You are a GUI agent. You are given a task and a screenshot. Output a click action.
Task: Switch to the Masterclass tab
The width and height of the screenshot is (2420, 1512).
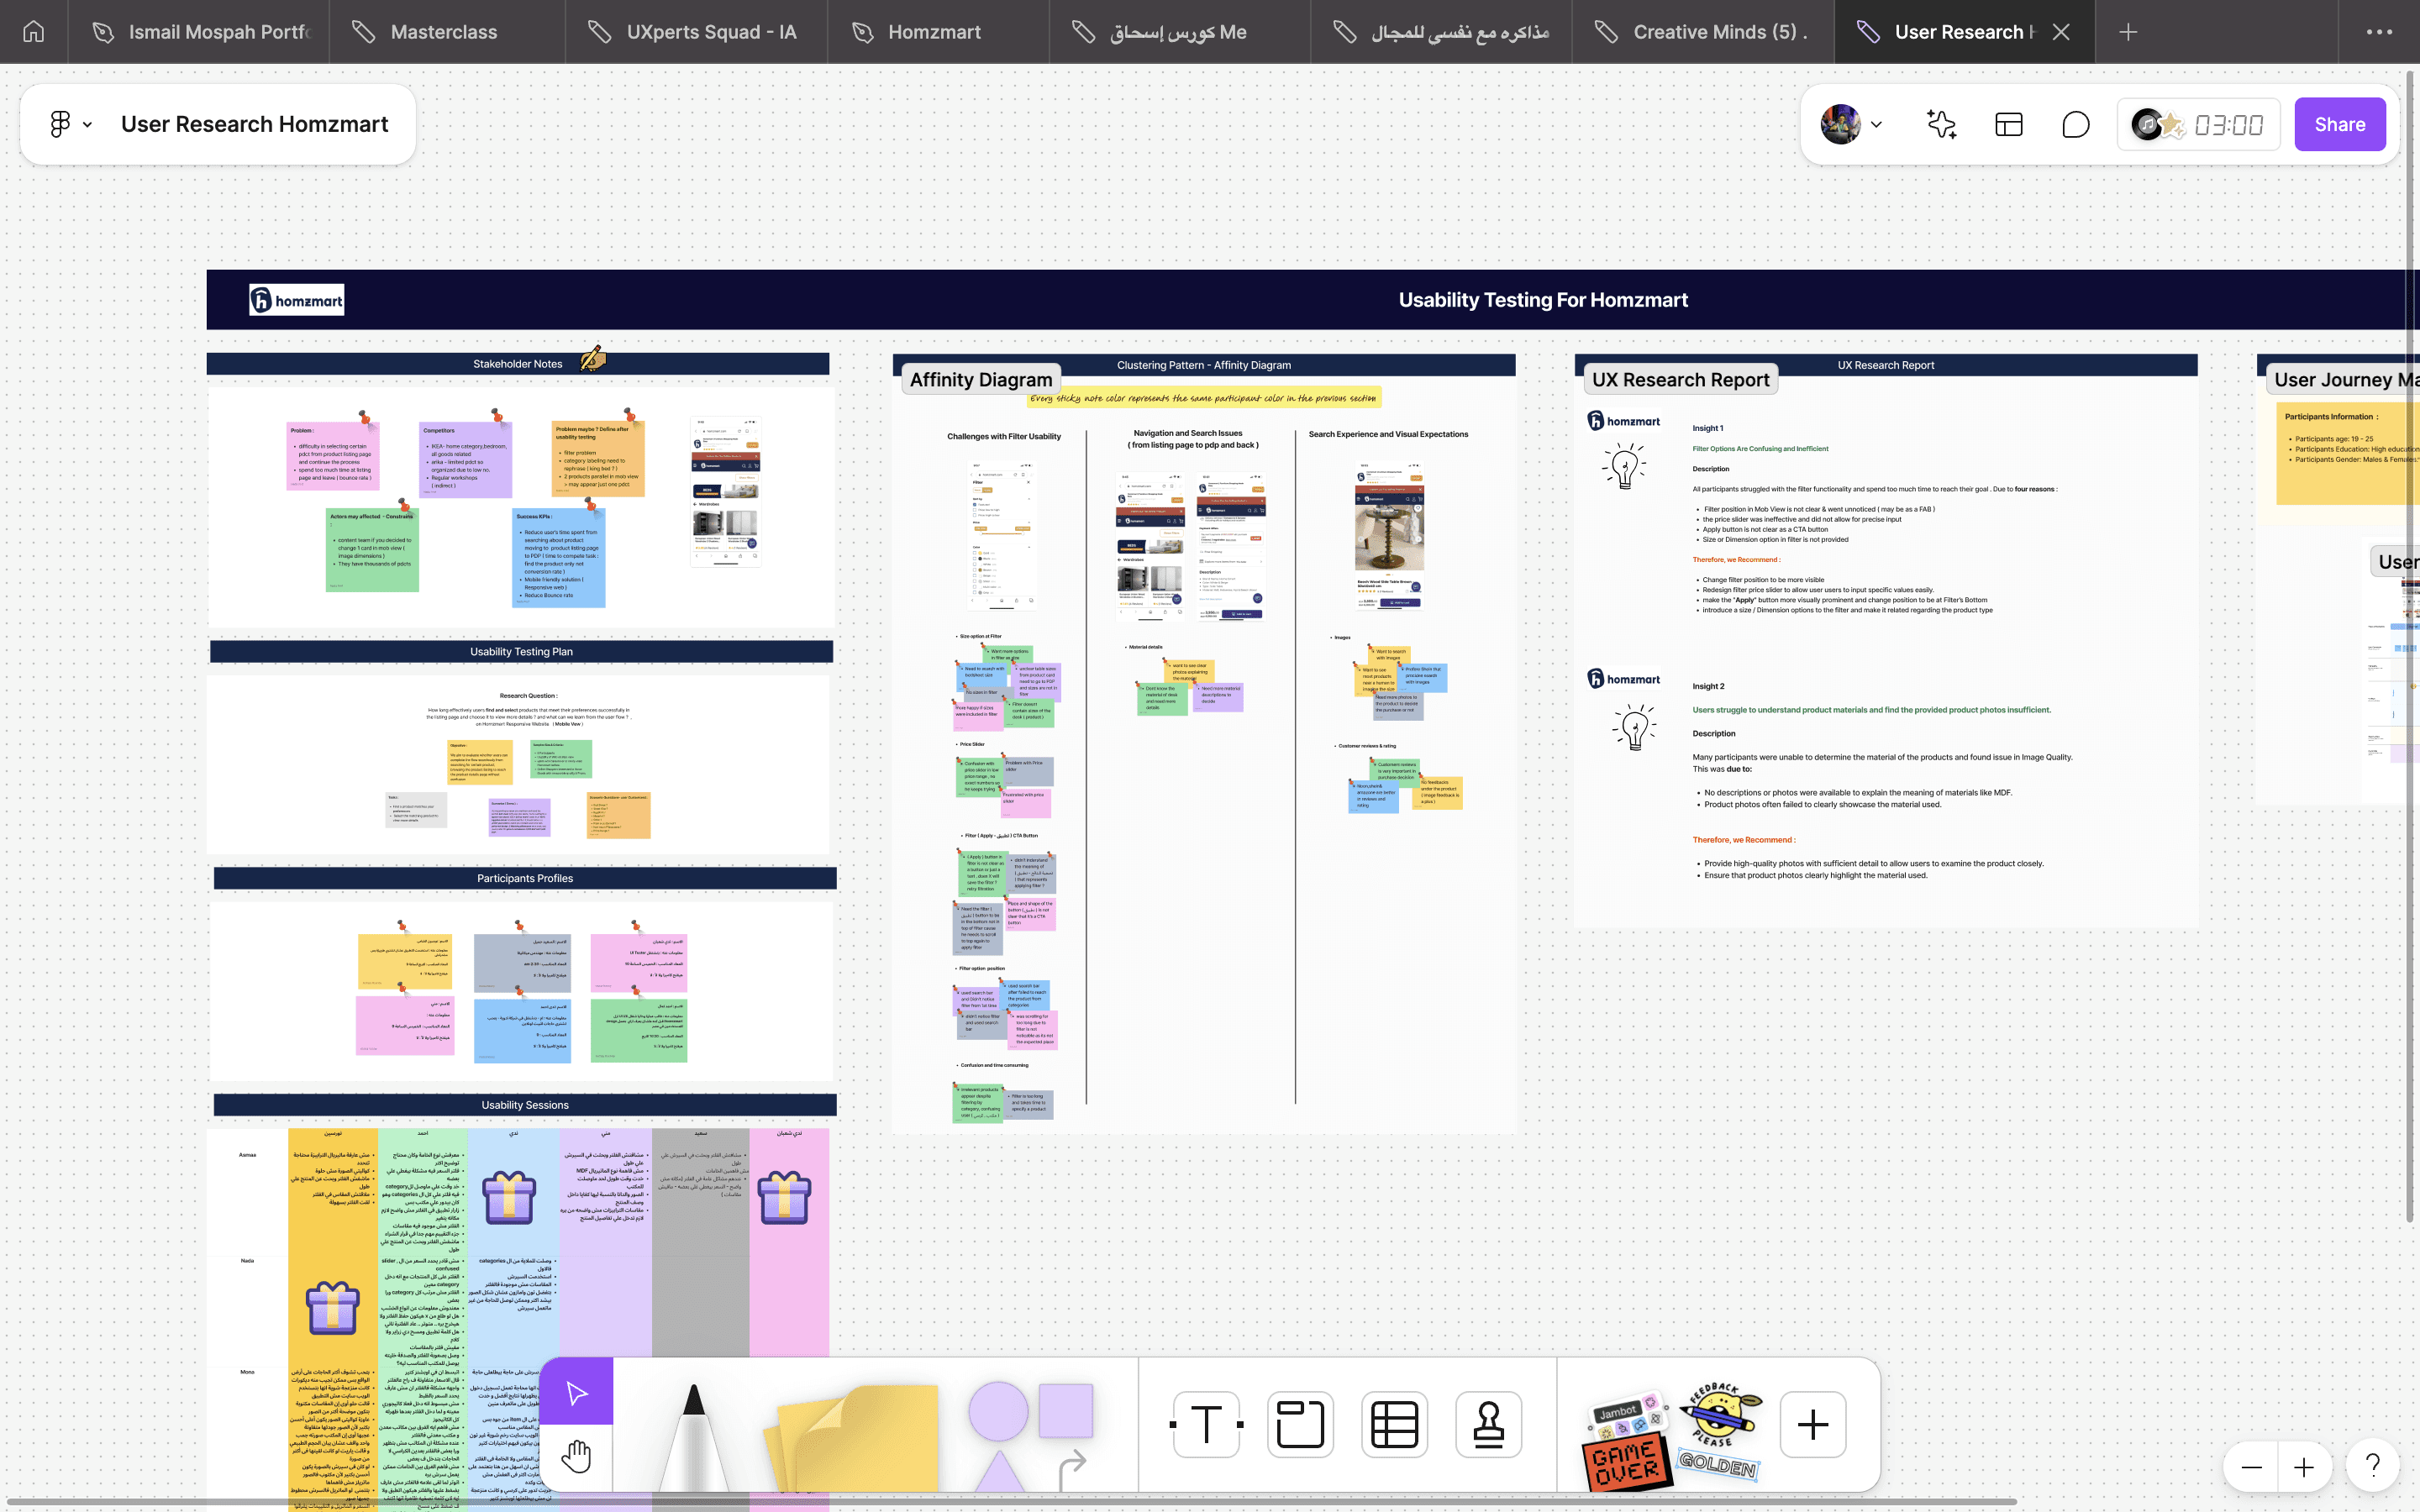[443, 32]
